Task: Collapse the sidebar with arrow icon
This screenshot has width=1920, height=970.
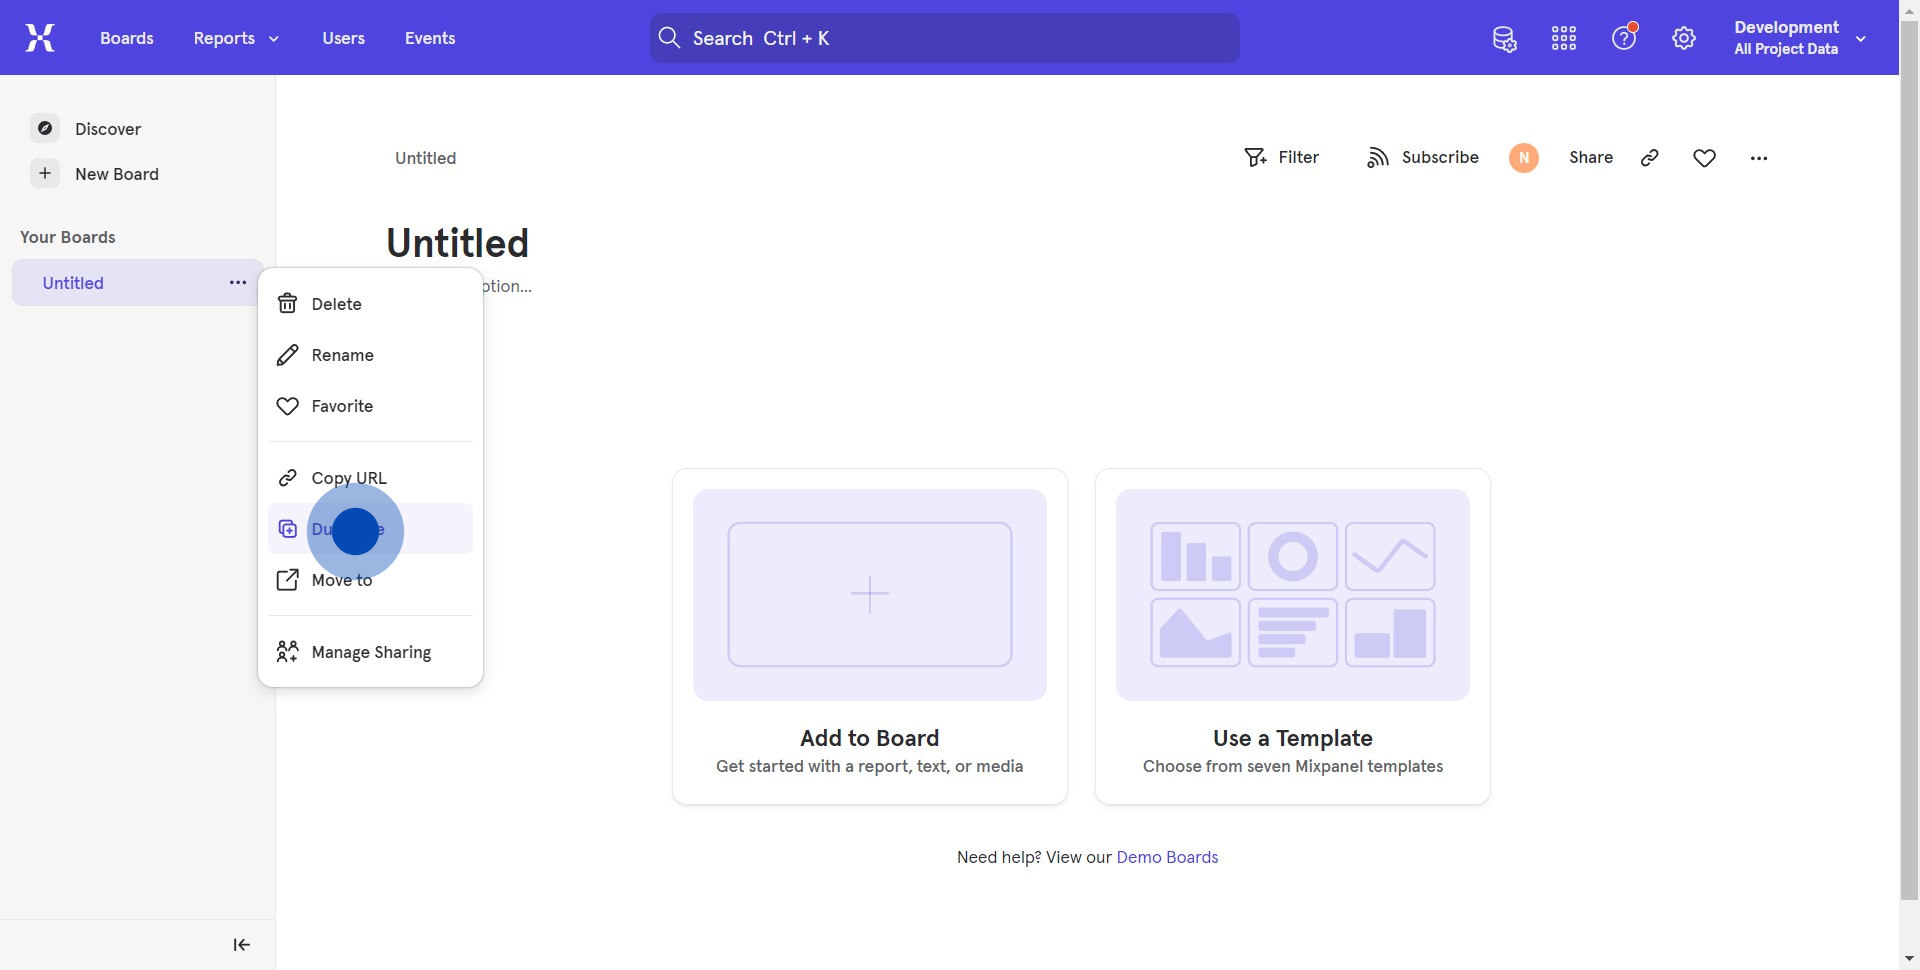Action: click(241, 945)
